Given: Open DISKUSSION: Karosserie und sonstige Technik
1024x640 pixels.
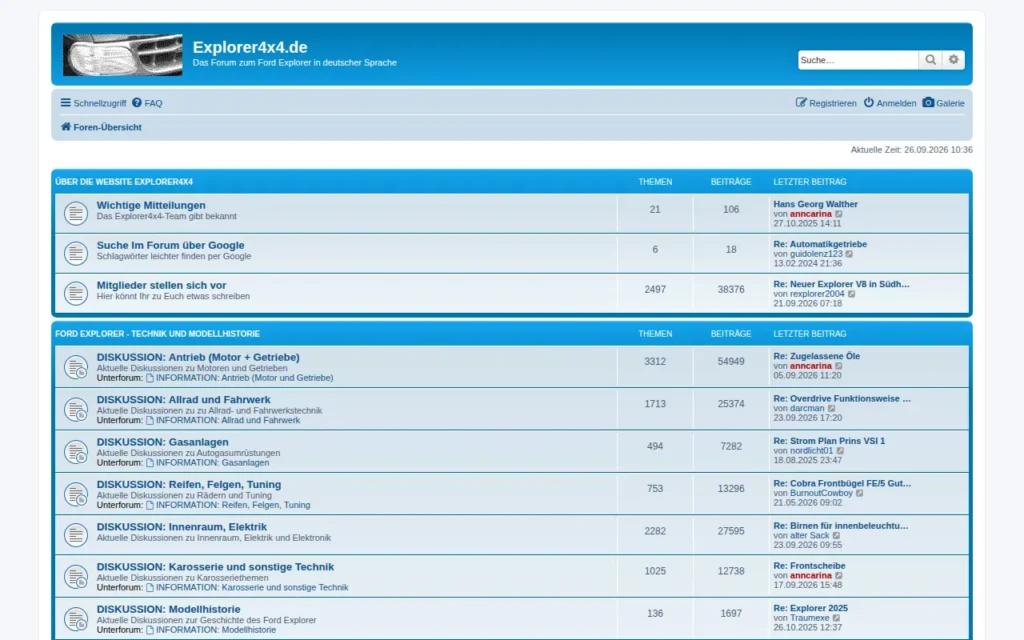Looking at the screenshot, I should click(x=216, y=567).
